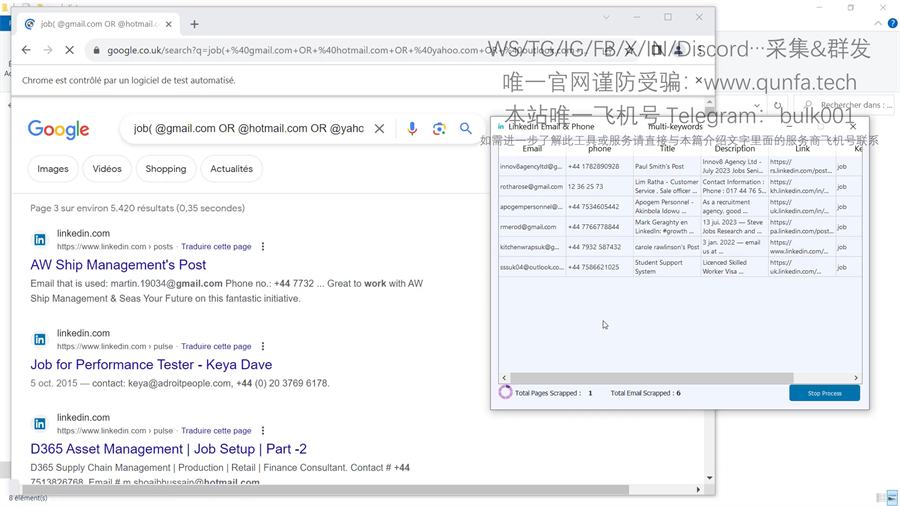The height and width of the screenshot is (506, 900).
Task: Open Job for Performance Tester - Keya Dave
Action: (151, 365)
